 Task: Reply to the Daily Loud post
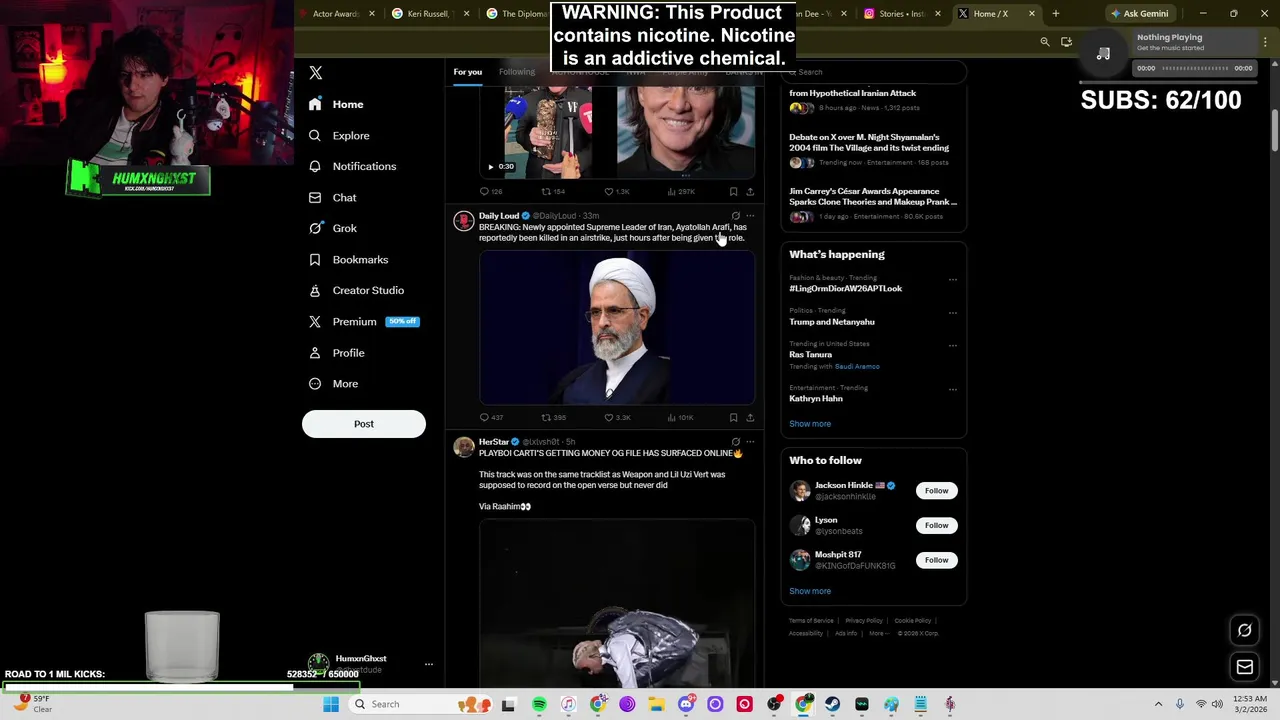click(x=491, y=418)
